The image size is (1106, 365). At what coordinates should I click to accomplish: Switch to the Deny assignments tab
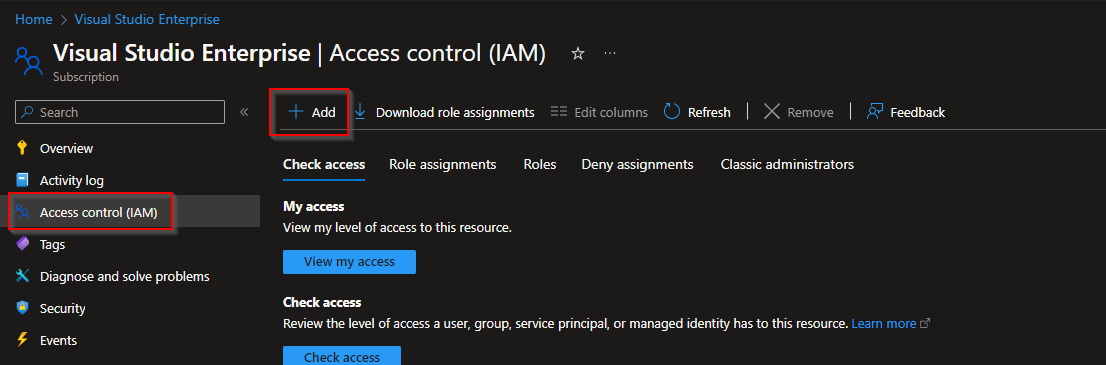point(638,164)
